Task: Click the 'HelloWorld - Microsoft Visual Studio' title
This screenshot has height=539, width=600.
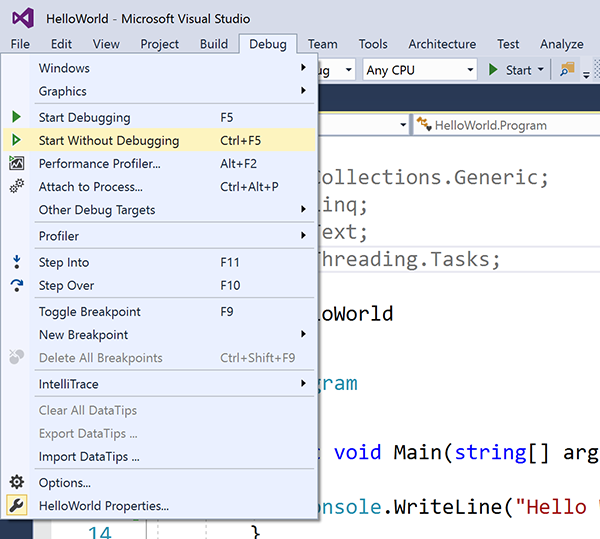Action: [x=148, y=19]
